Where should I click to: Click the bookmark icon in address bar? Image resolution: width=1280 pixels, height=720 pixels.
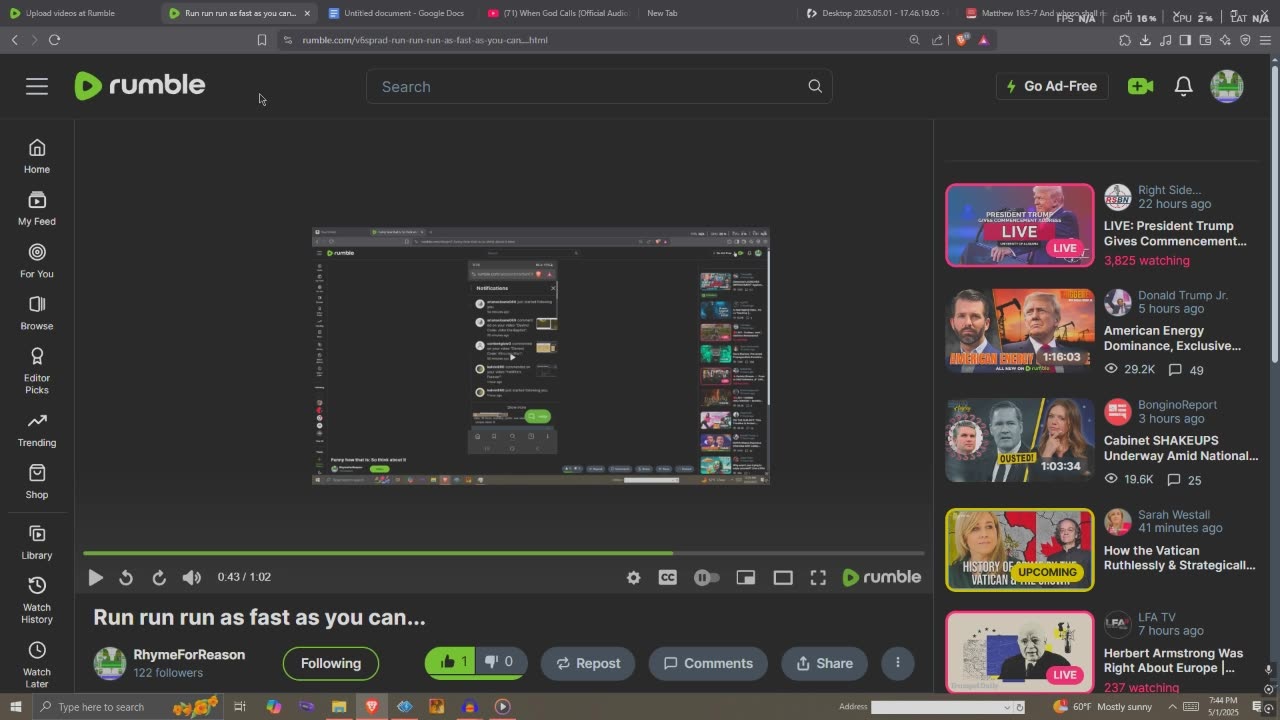tap(262, 40)
